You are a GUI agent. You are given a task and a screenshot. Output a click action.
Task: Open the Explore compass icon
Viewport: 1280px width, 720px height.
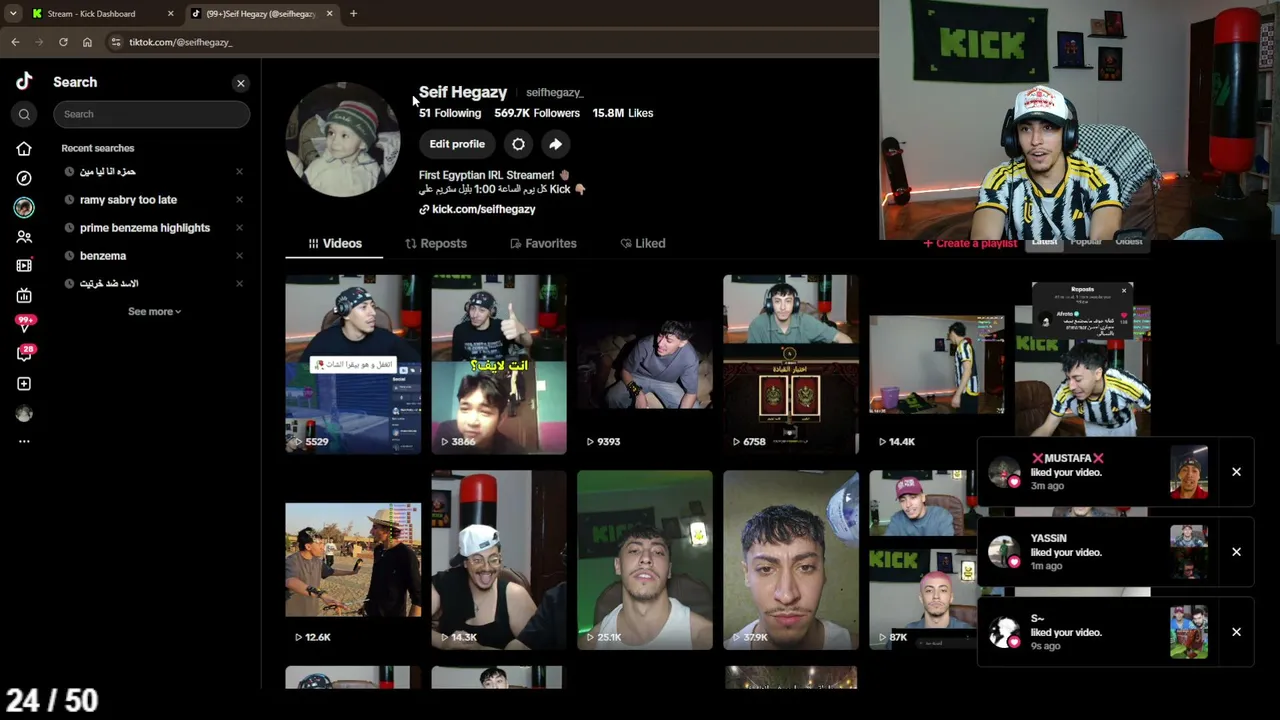coord(24,178)
